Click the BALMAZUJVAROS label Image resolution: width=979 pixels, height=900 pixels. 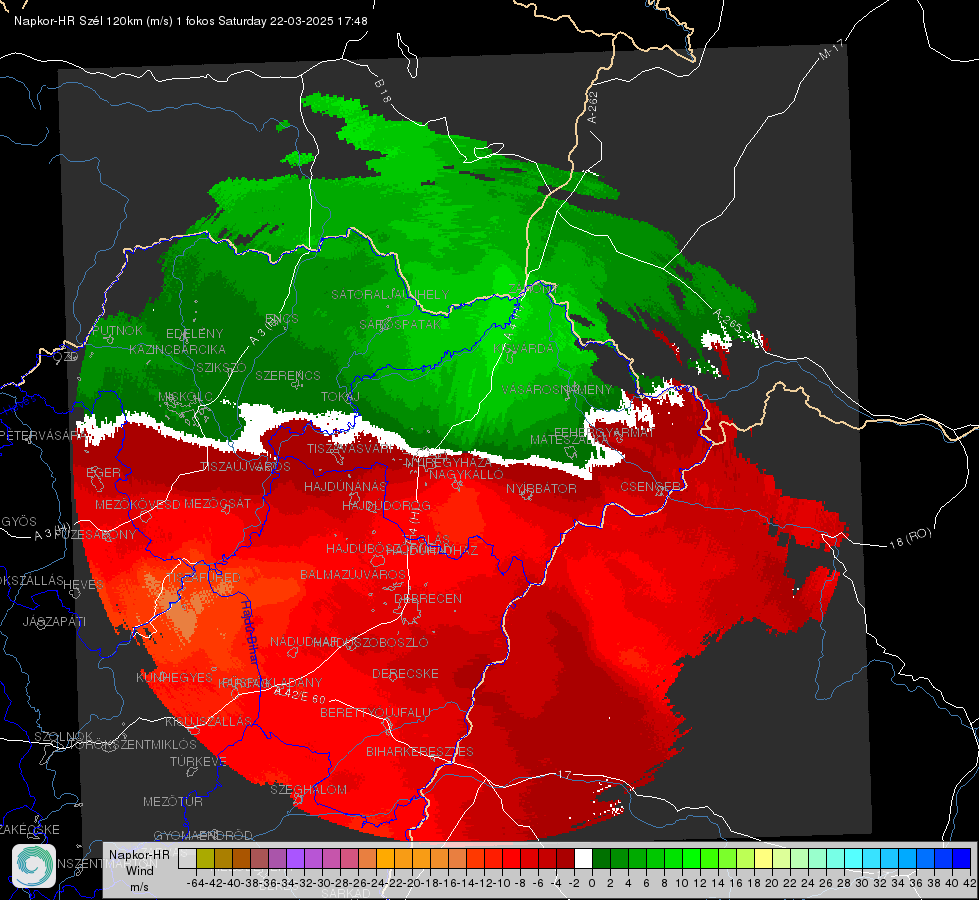(x=353, y=574)
